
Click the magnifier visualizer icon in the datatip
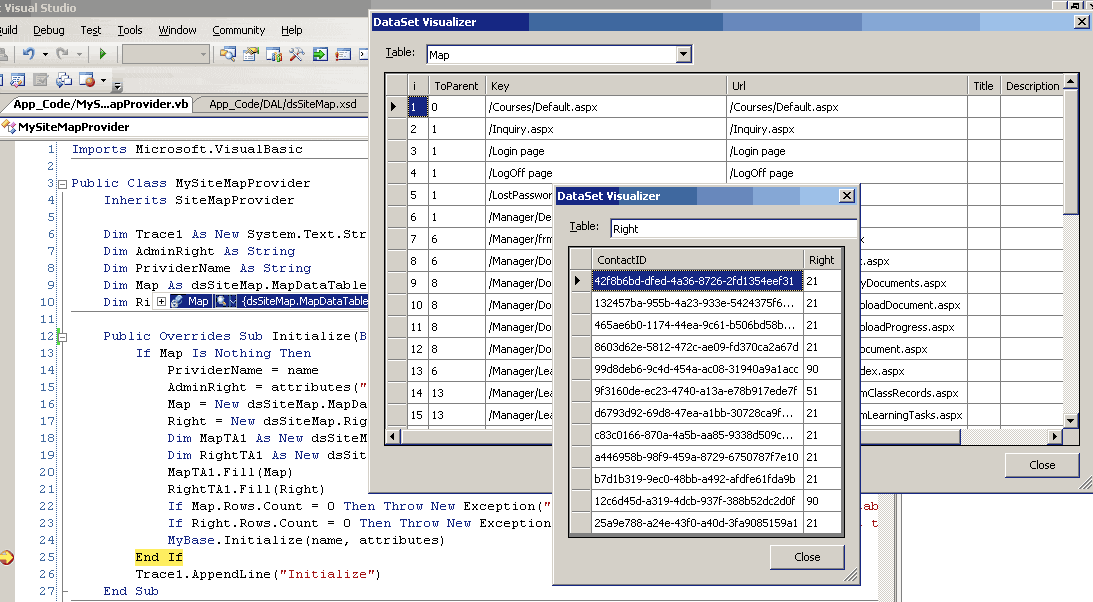[222, 301]
